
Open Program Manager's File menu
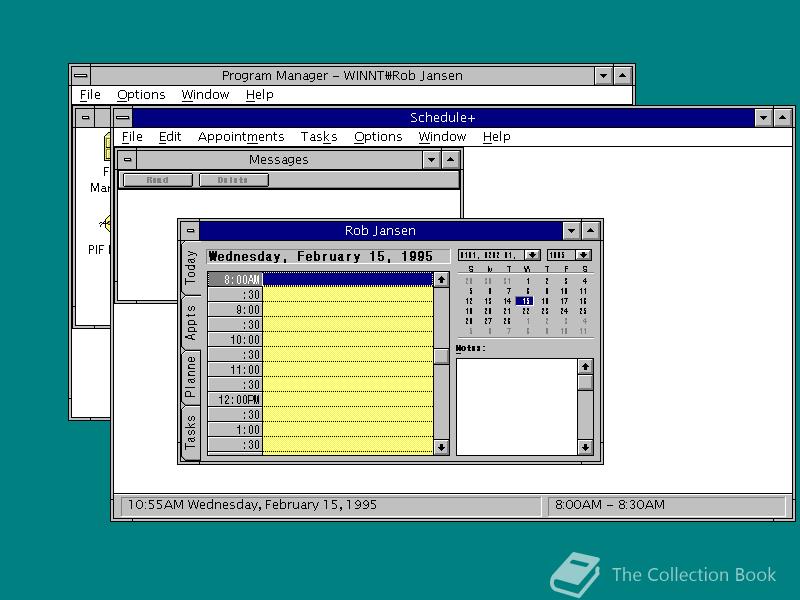click(x=90, y=95)
